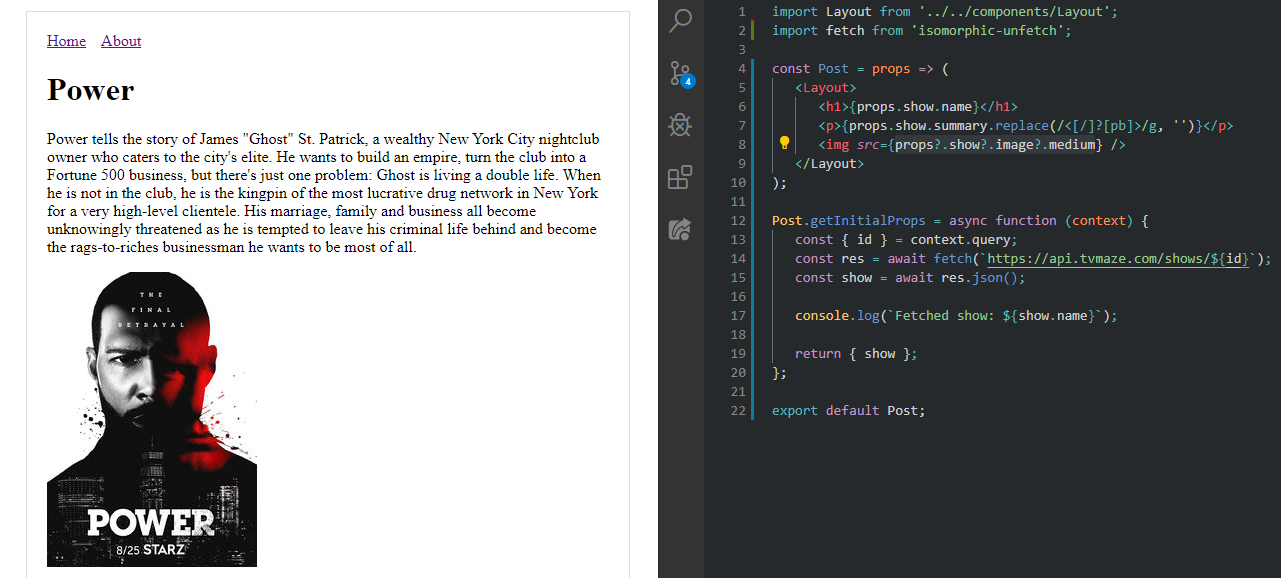Image resolution: width=1281 pixels, height=578 pixels.
Task: Open Source Control with 4 pending changes
Action: 681,73
